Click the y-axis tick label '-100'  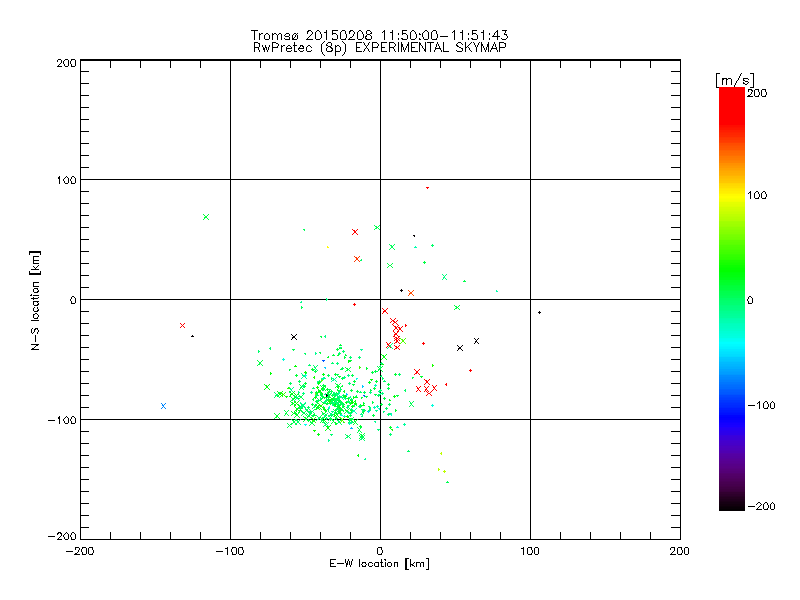click(x=62, y=420)
